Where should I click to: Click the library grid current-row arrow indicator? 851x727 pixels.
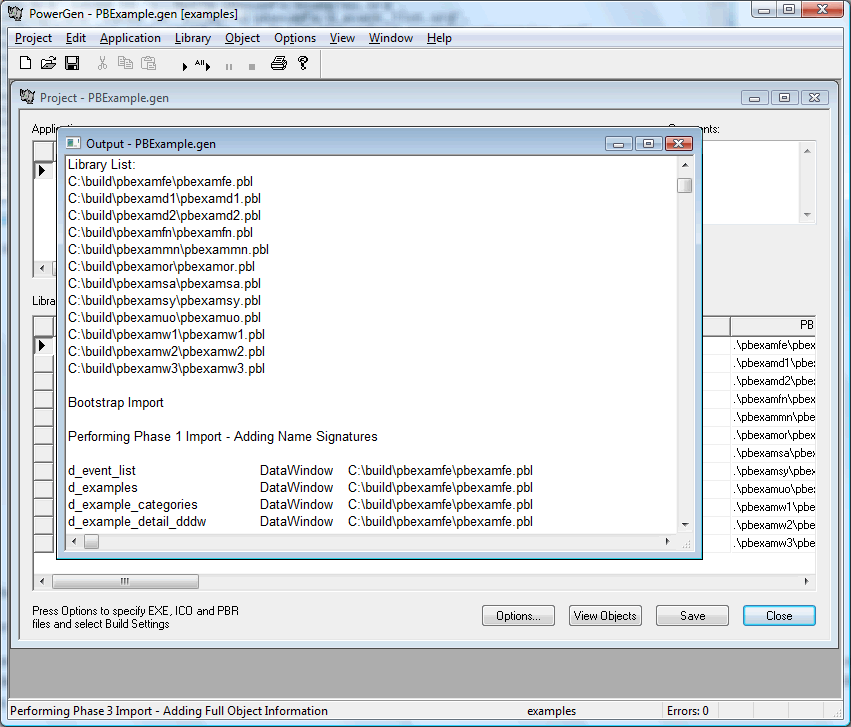tap(42, 345)
